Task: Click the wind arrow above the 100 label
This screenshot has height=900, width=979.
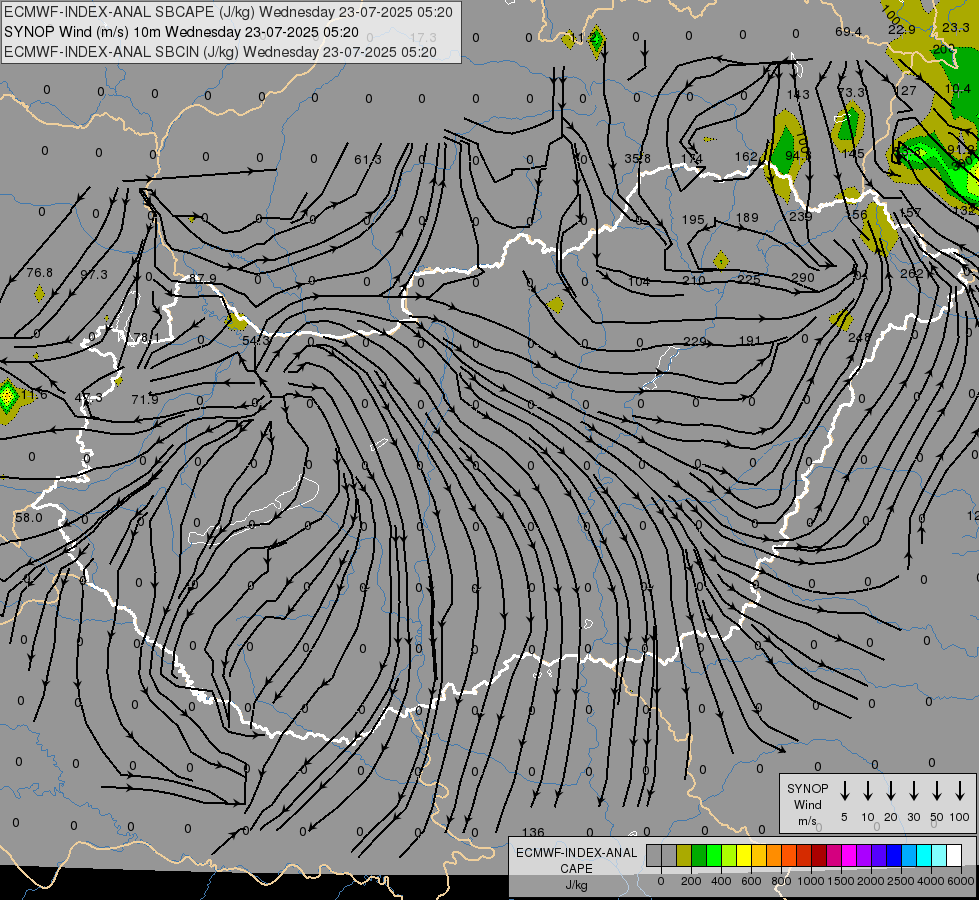Action: click(x=960, y=791)
